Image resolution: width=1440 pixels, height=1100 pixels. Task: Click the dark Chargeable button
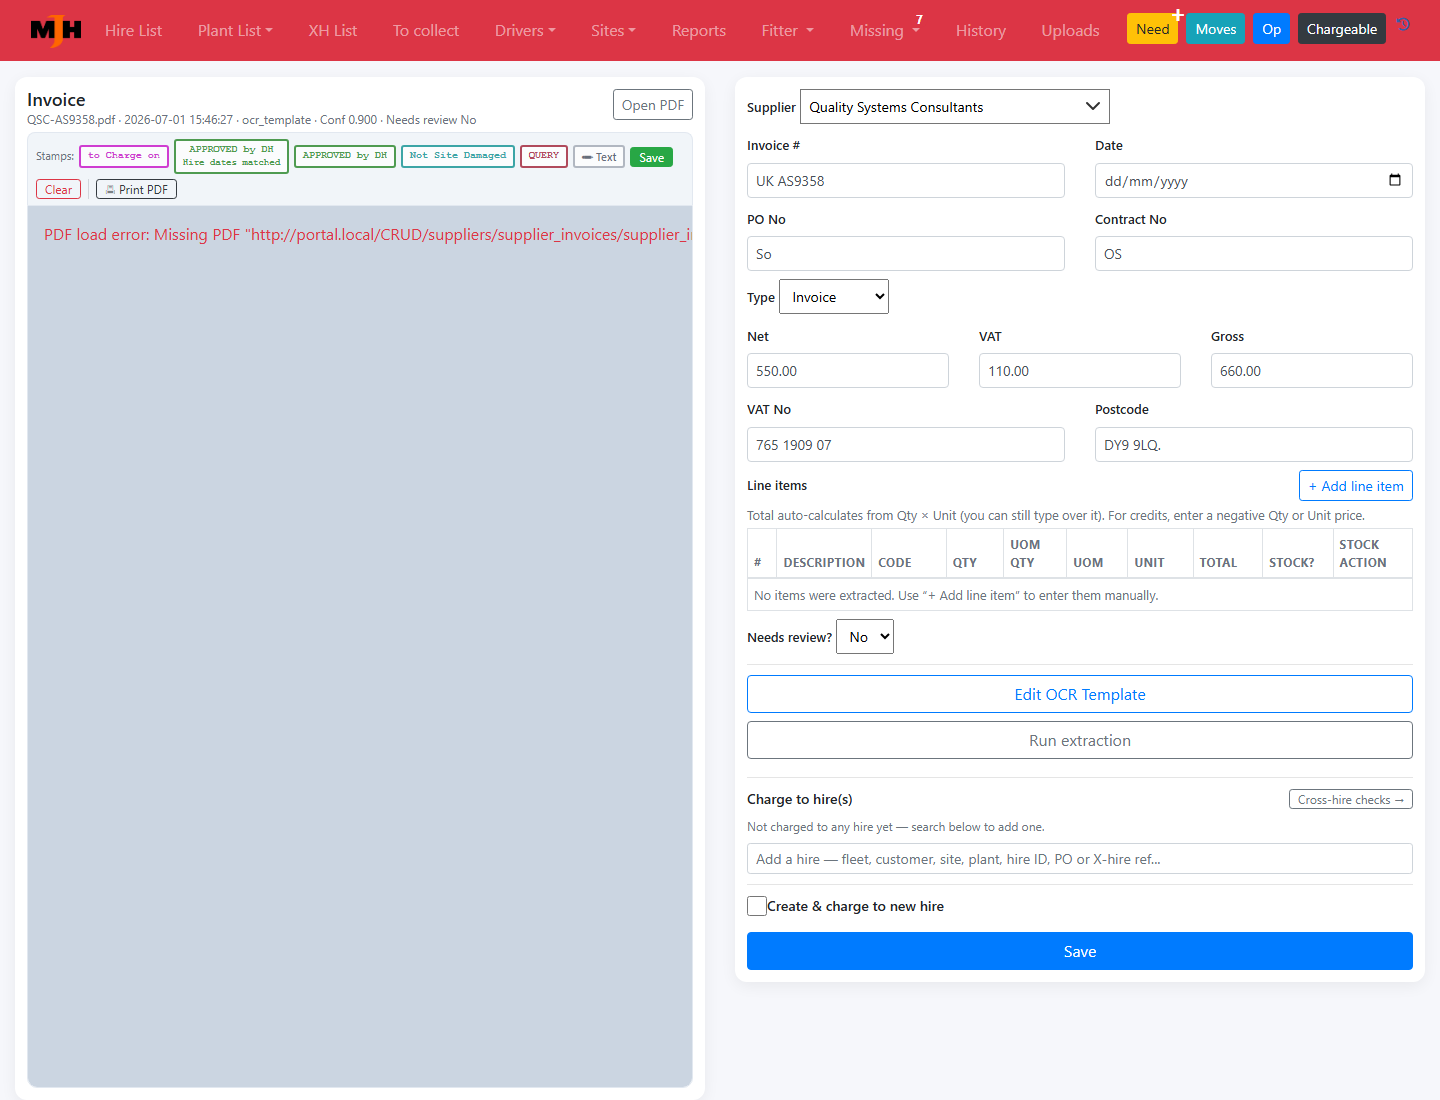[x=1342, y=29]
